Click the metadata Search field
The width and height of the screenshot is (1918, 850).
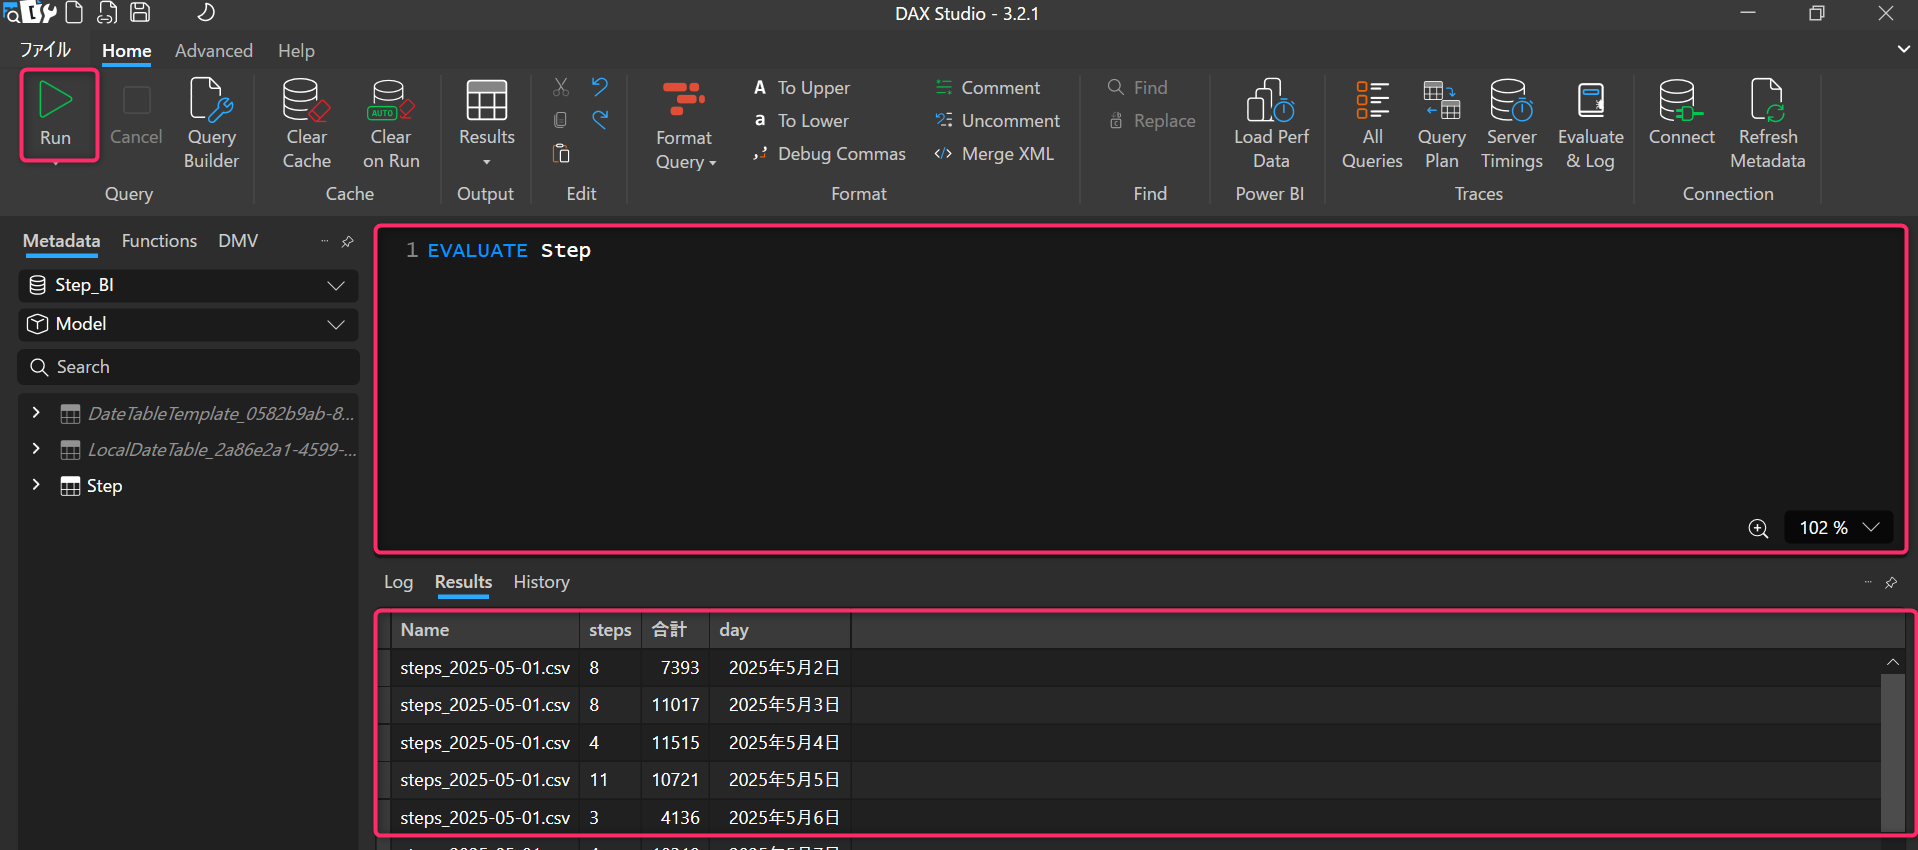(x=188, y=367)
